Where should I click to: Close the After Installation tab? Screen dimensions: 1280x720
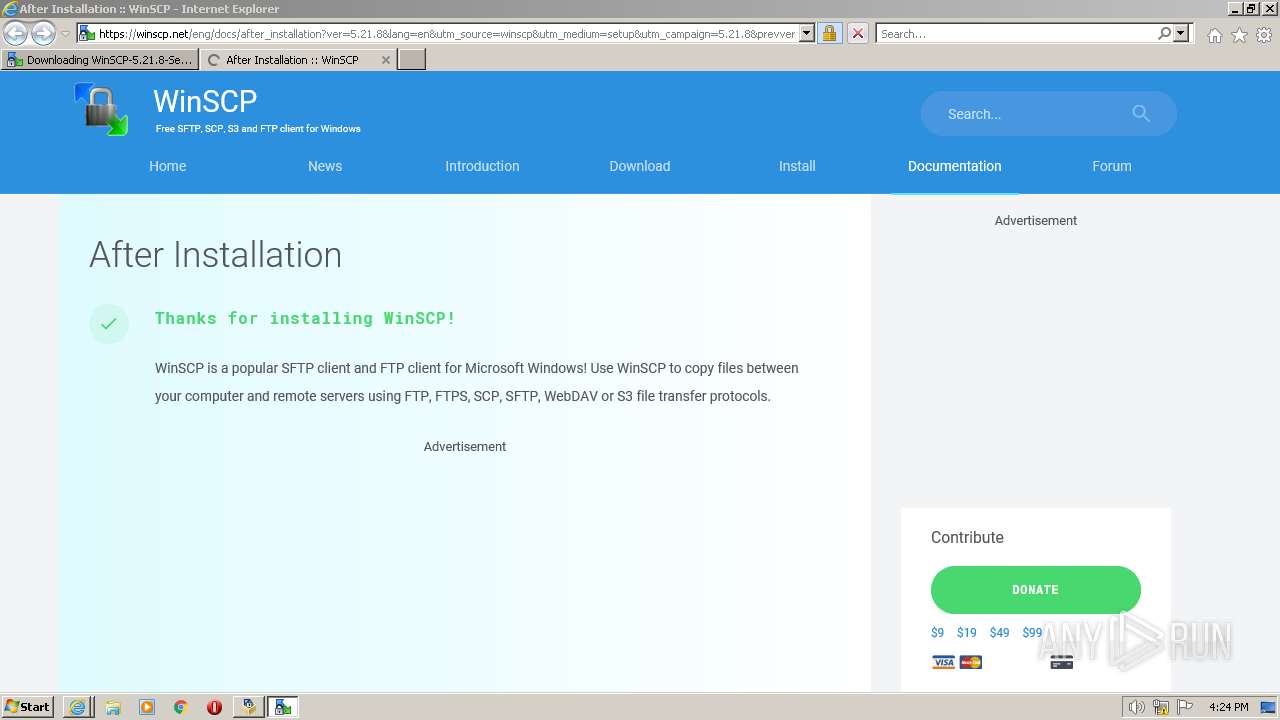[x=386, y=60]
